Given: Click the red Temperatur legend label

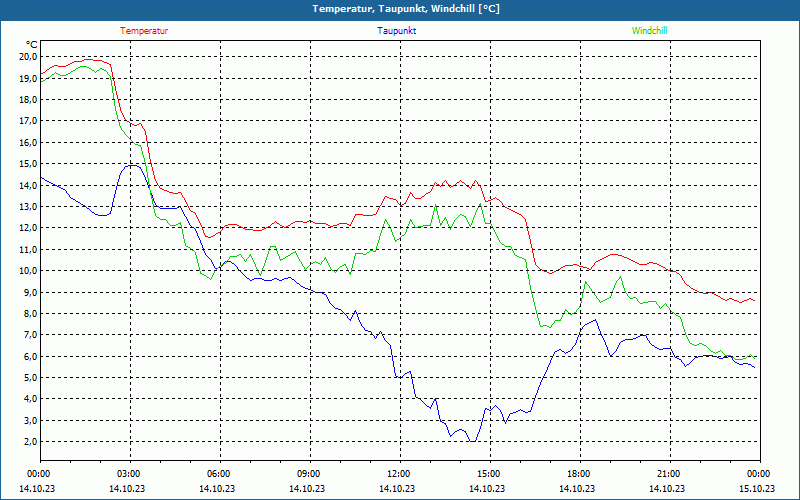Looking at the screenshot, I should (144, 31).
